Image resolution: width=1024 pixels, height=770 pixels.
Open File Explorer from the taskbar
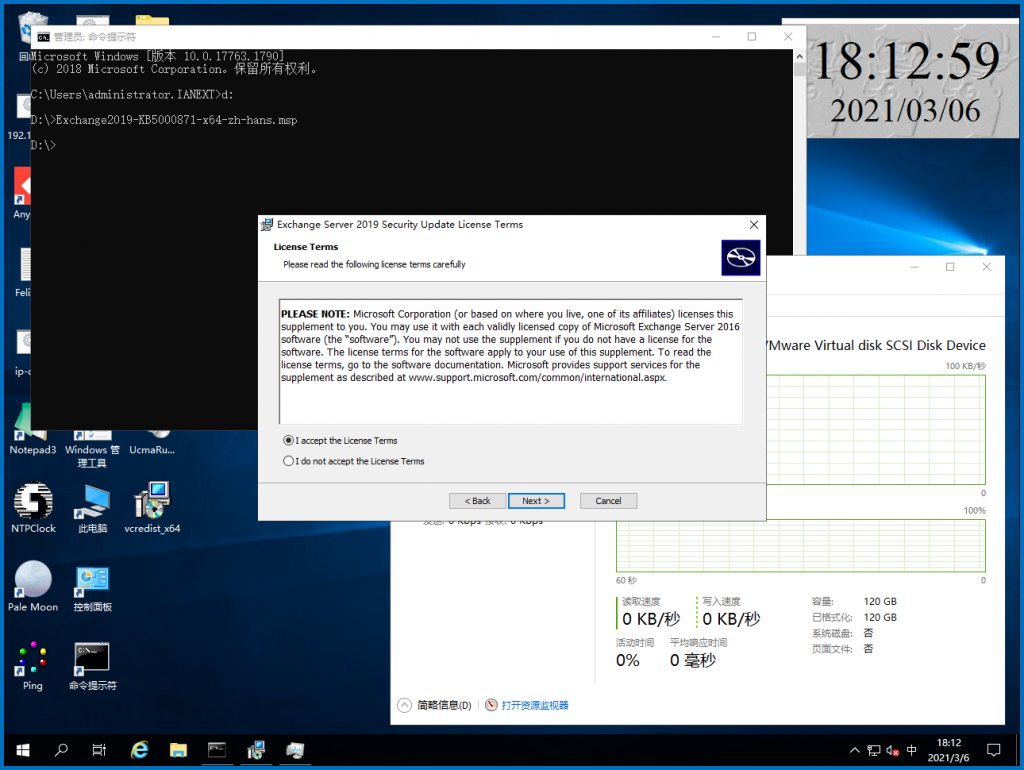[178, 749]
